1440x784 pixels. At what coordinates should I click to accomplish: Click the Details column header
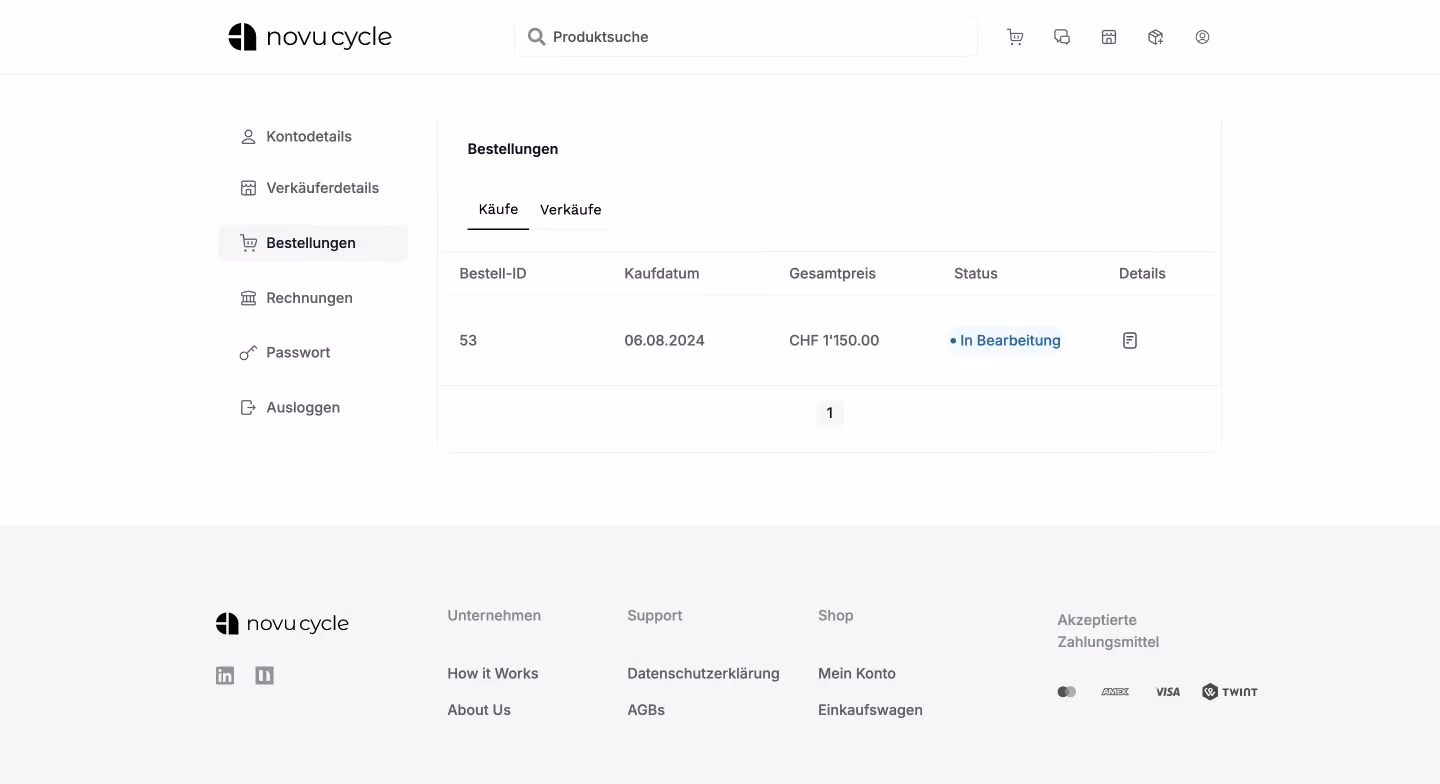click(x=1142, y=274)
